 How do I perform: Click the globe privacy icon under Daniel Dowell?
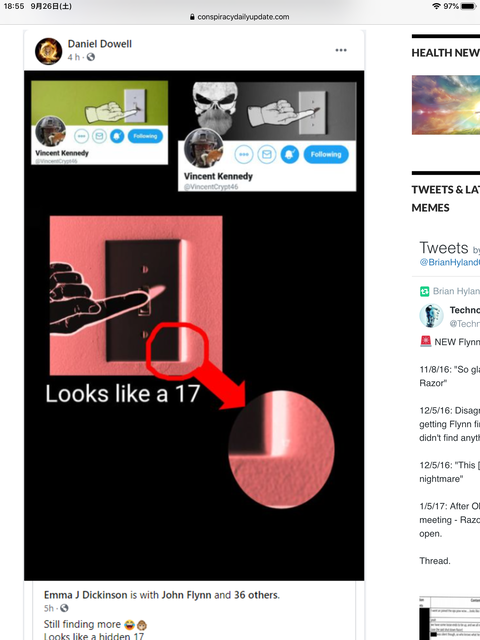click(91, 57)
